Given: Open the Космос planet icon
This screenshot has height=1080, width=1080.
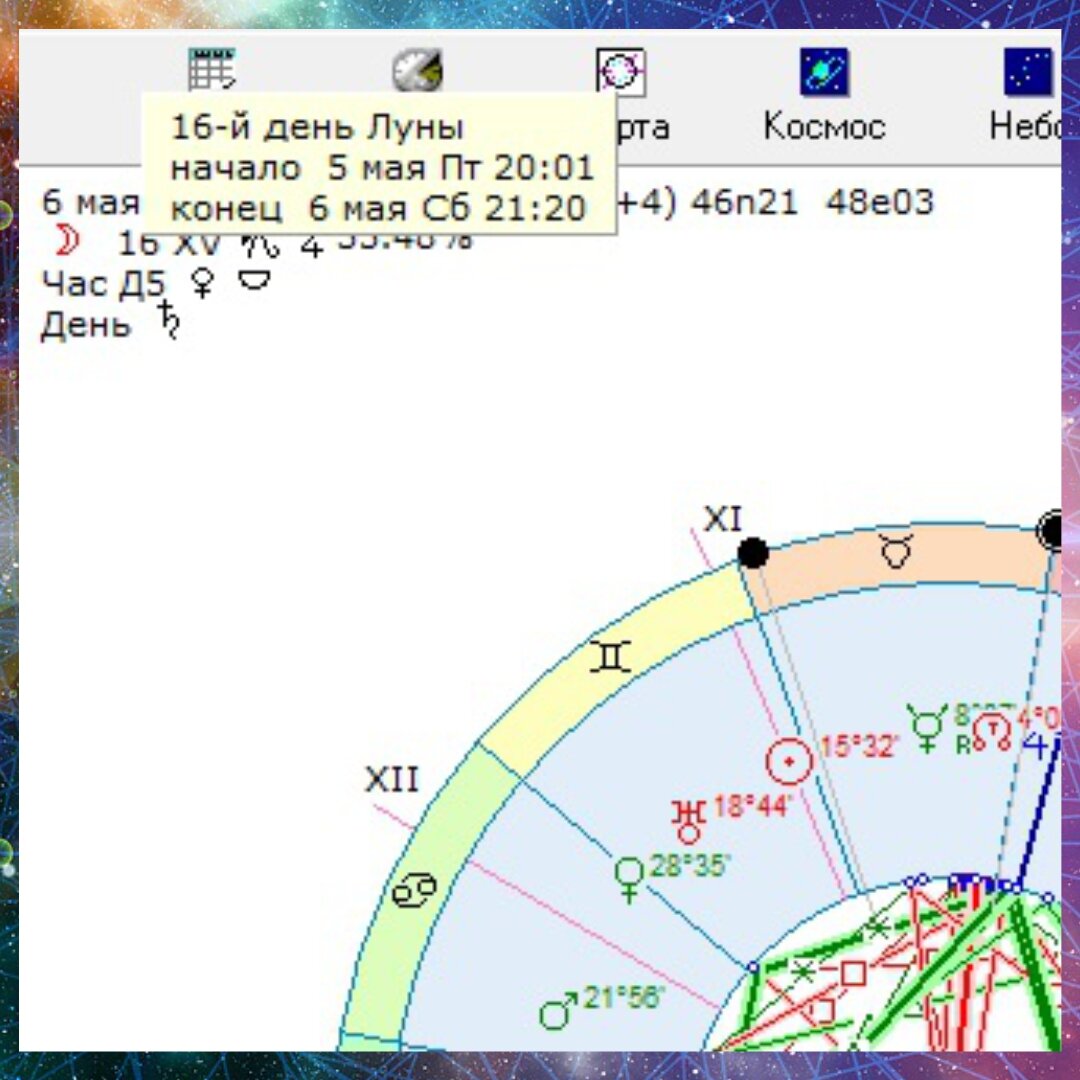Looking at the screenshot, I should (x=824, y=72).
